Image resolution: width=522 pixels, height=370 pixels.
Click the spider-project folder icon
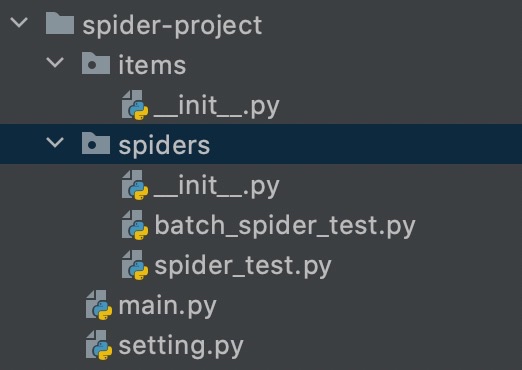pos(60,23)
